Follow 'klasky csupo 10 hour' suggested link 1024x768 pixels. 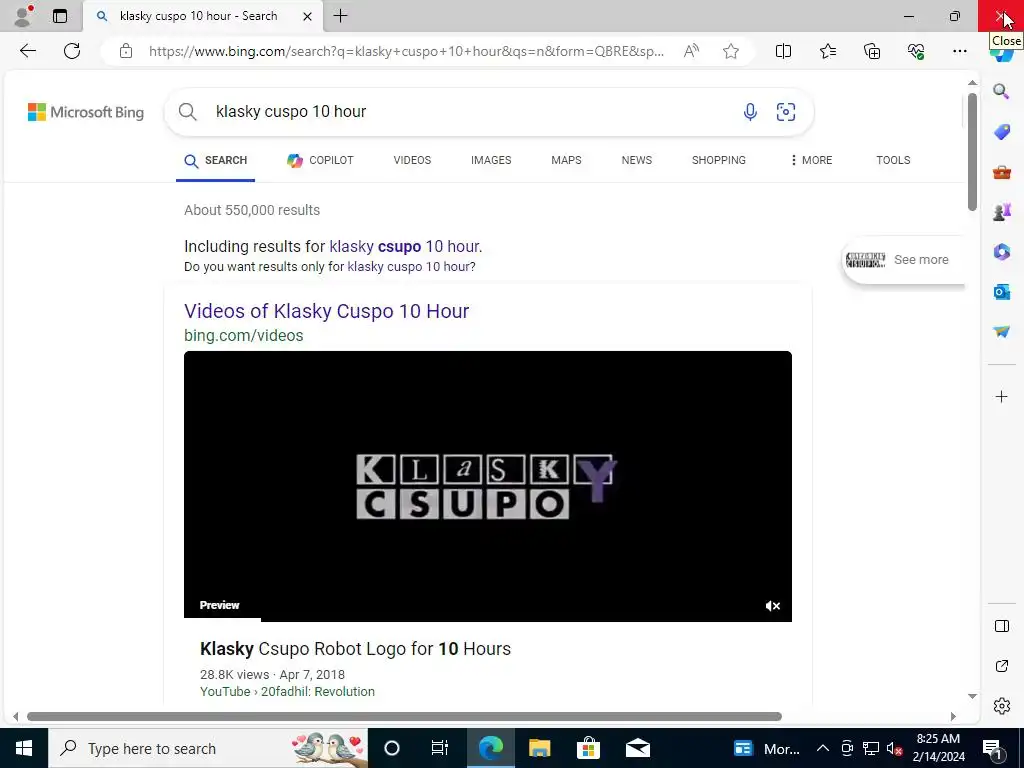[404, 247]
